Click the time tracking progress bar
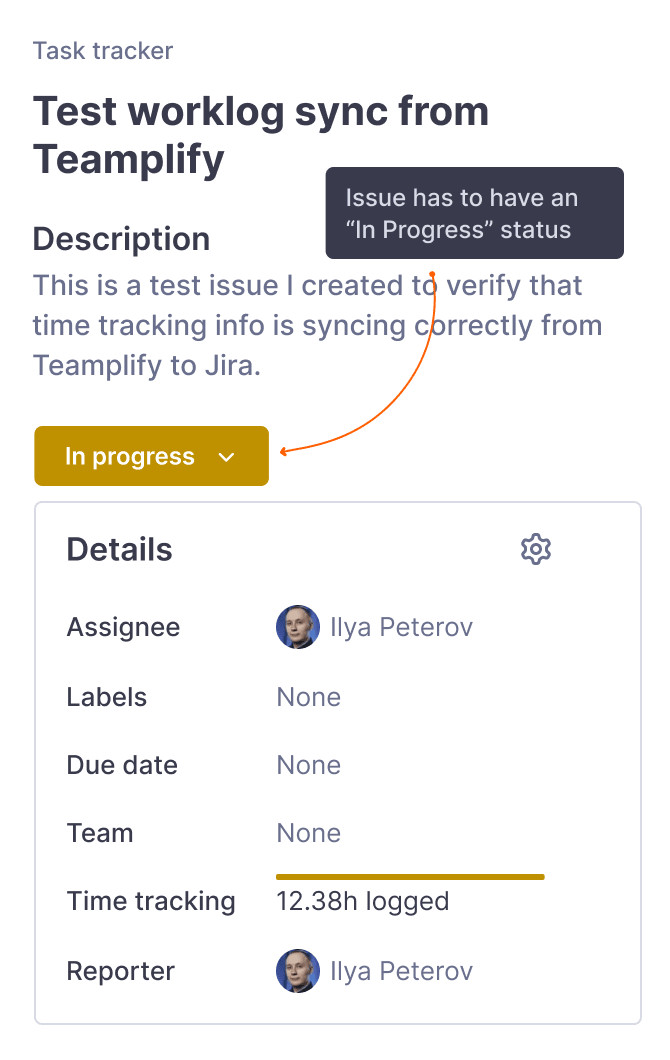 click(410, 877)
